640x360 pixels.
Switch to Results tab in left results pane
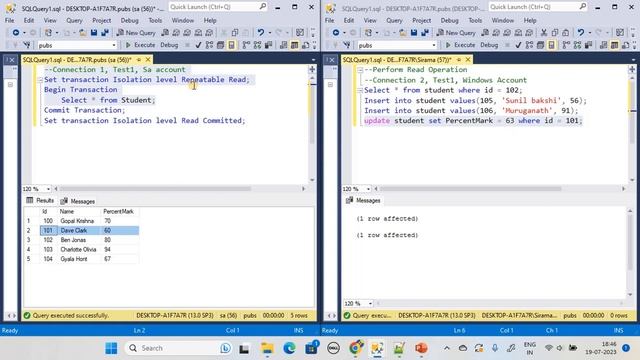pyautogui.click(x=40, y=200)
